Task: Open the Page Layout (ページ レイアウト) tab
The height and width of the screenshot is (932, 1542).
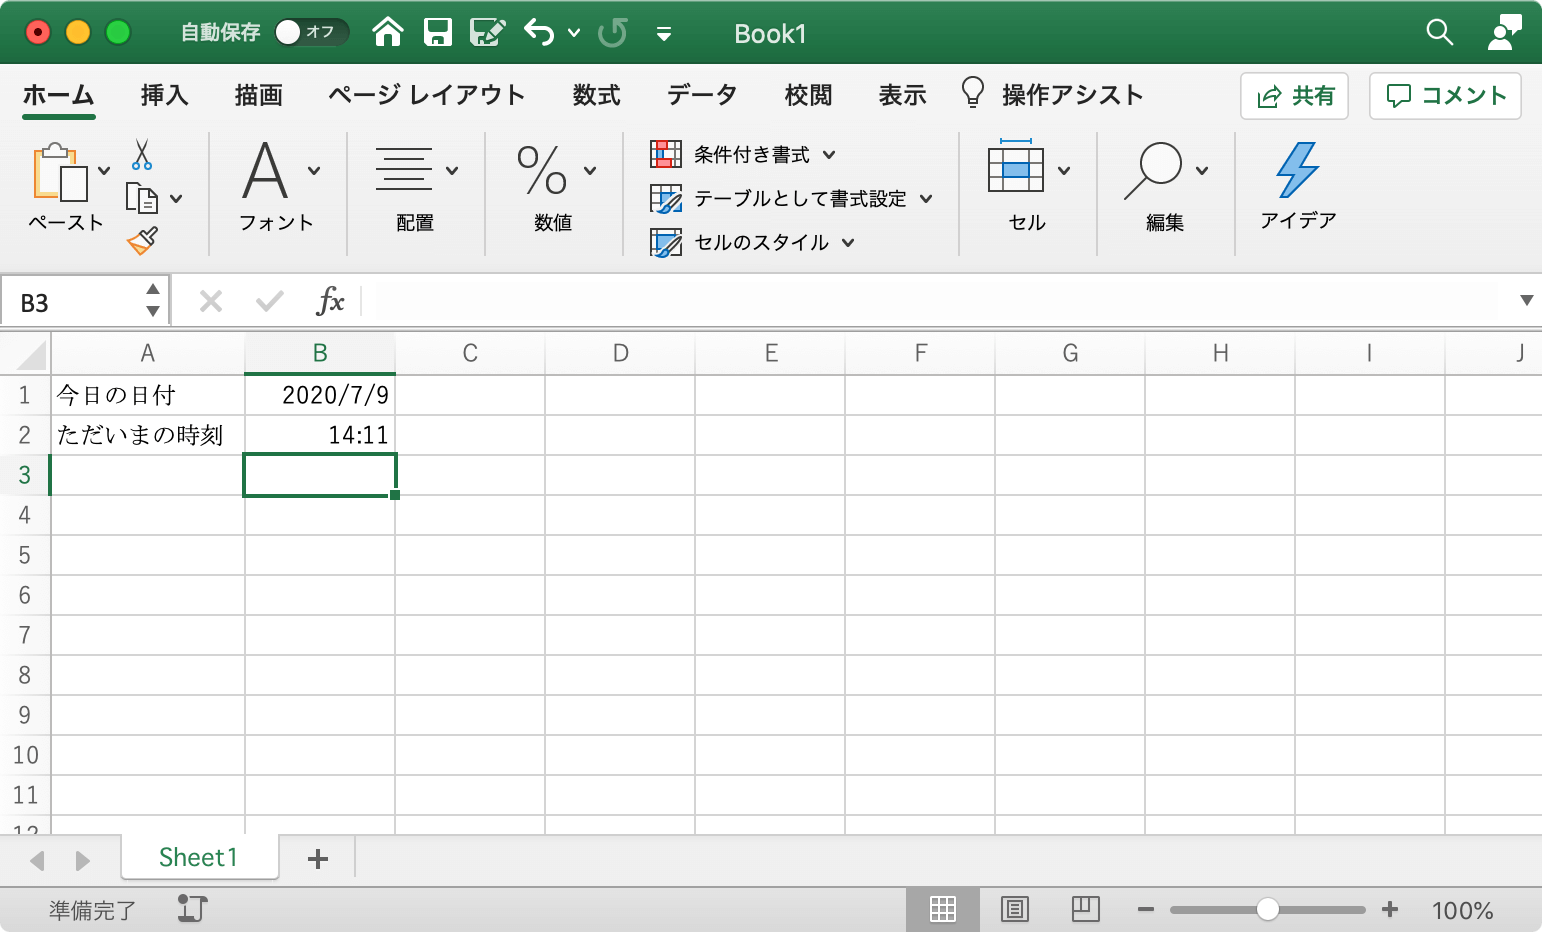Action: 427,95
